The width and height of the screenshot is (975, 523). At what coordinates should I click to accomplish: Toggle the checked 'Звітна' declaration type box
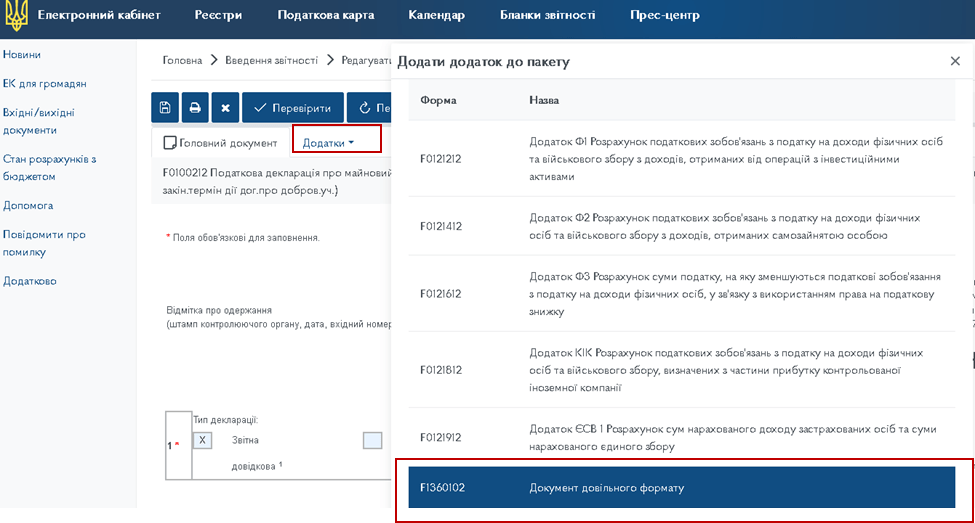(202, 440)
